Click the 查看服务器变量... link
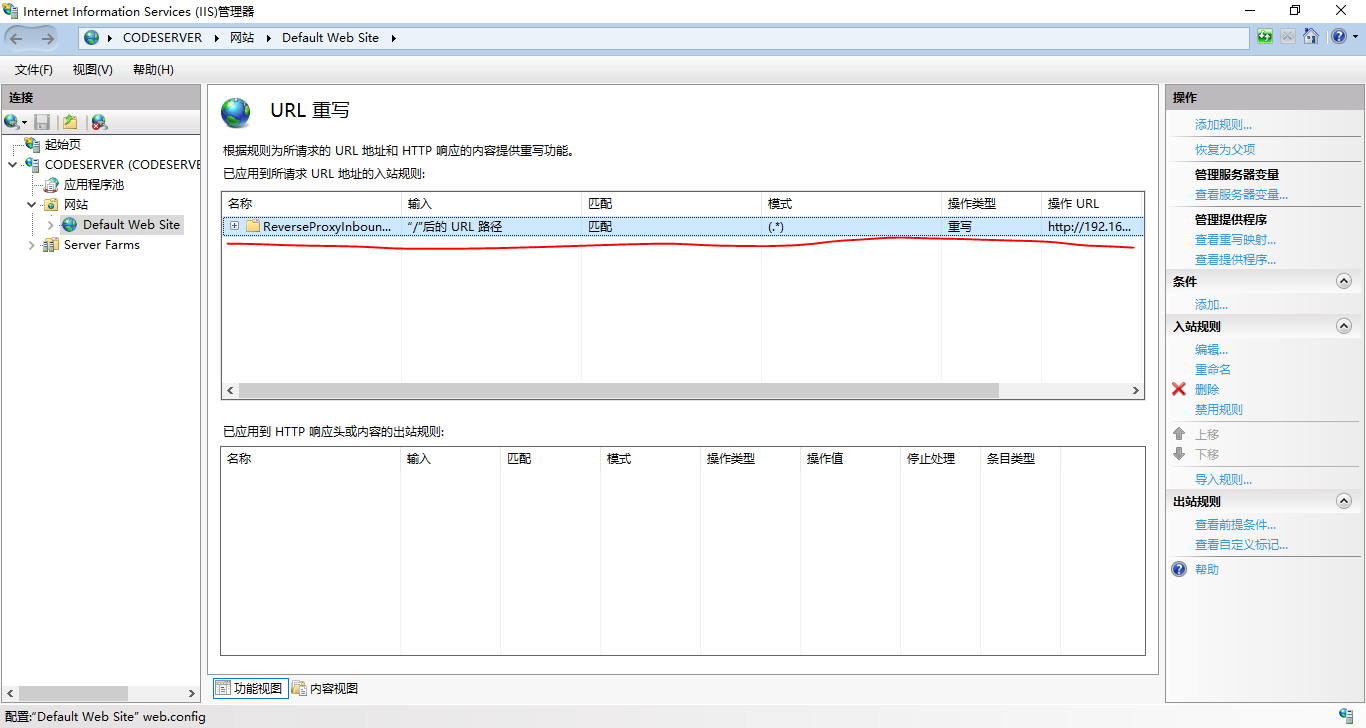 1241,195
